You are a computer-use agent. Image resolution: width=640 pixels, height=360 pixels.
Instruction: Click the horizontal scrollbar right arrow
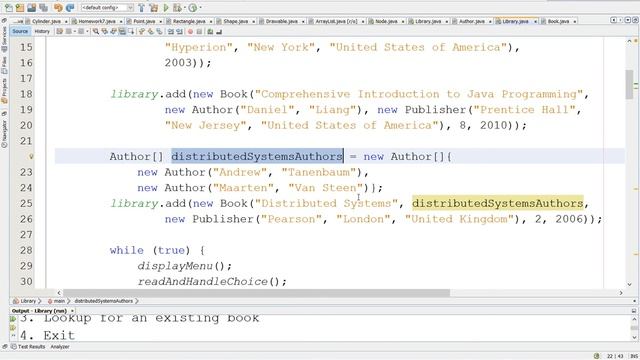[x=621, y=293]
